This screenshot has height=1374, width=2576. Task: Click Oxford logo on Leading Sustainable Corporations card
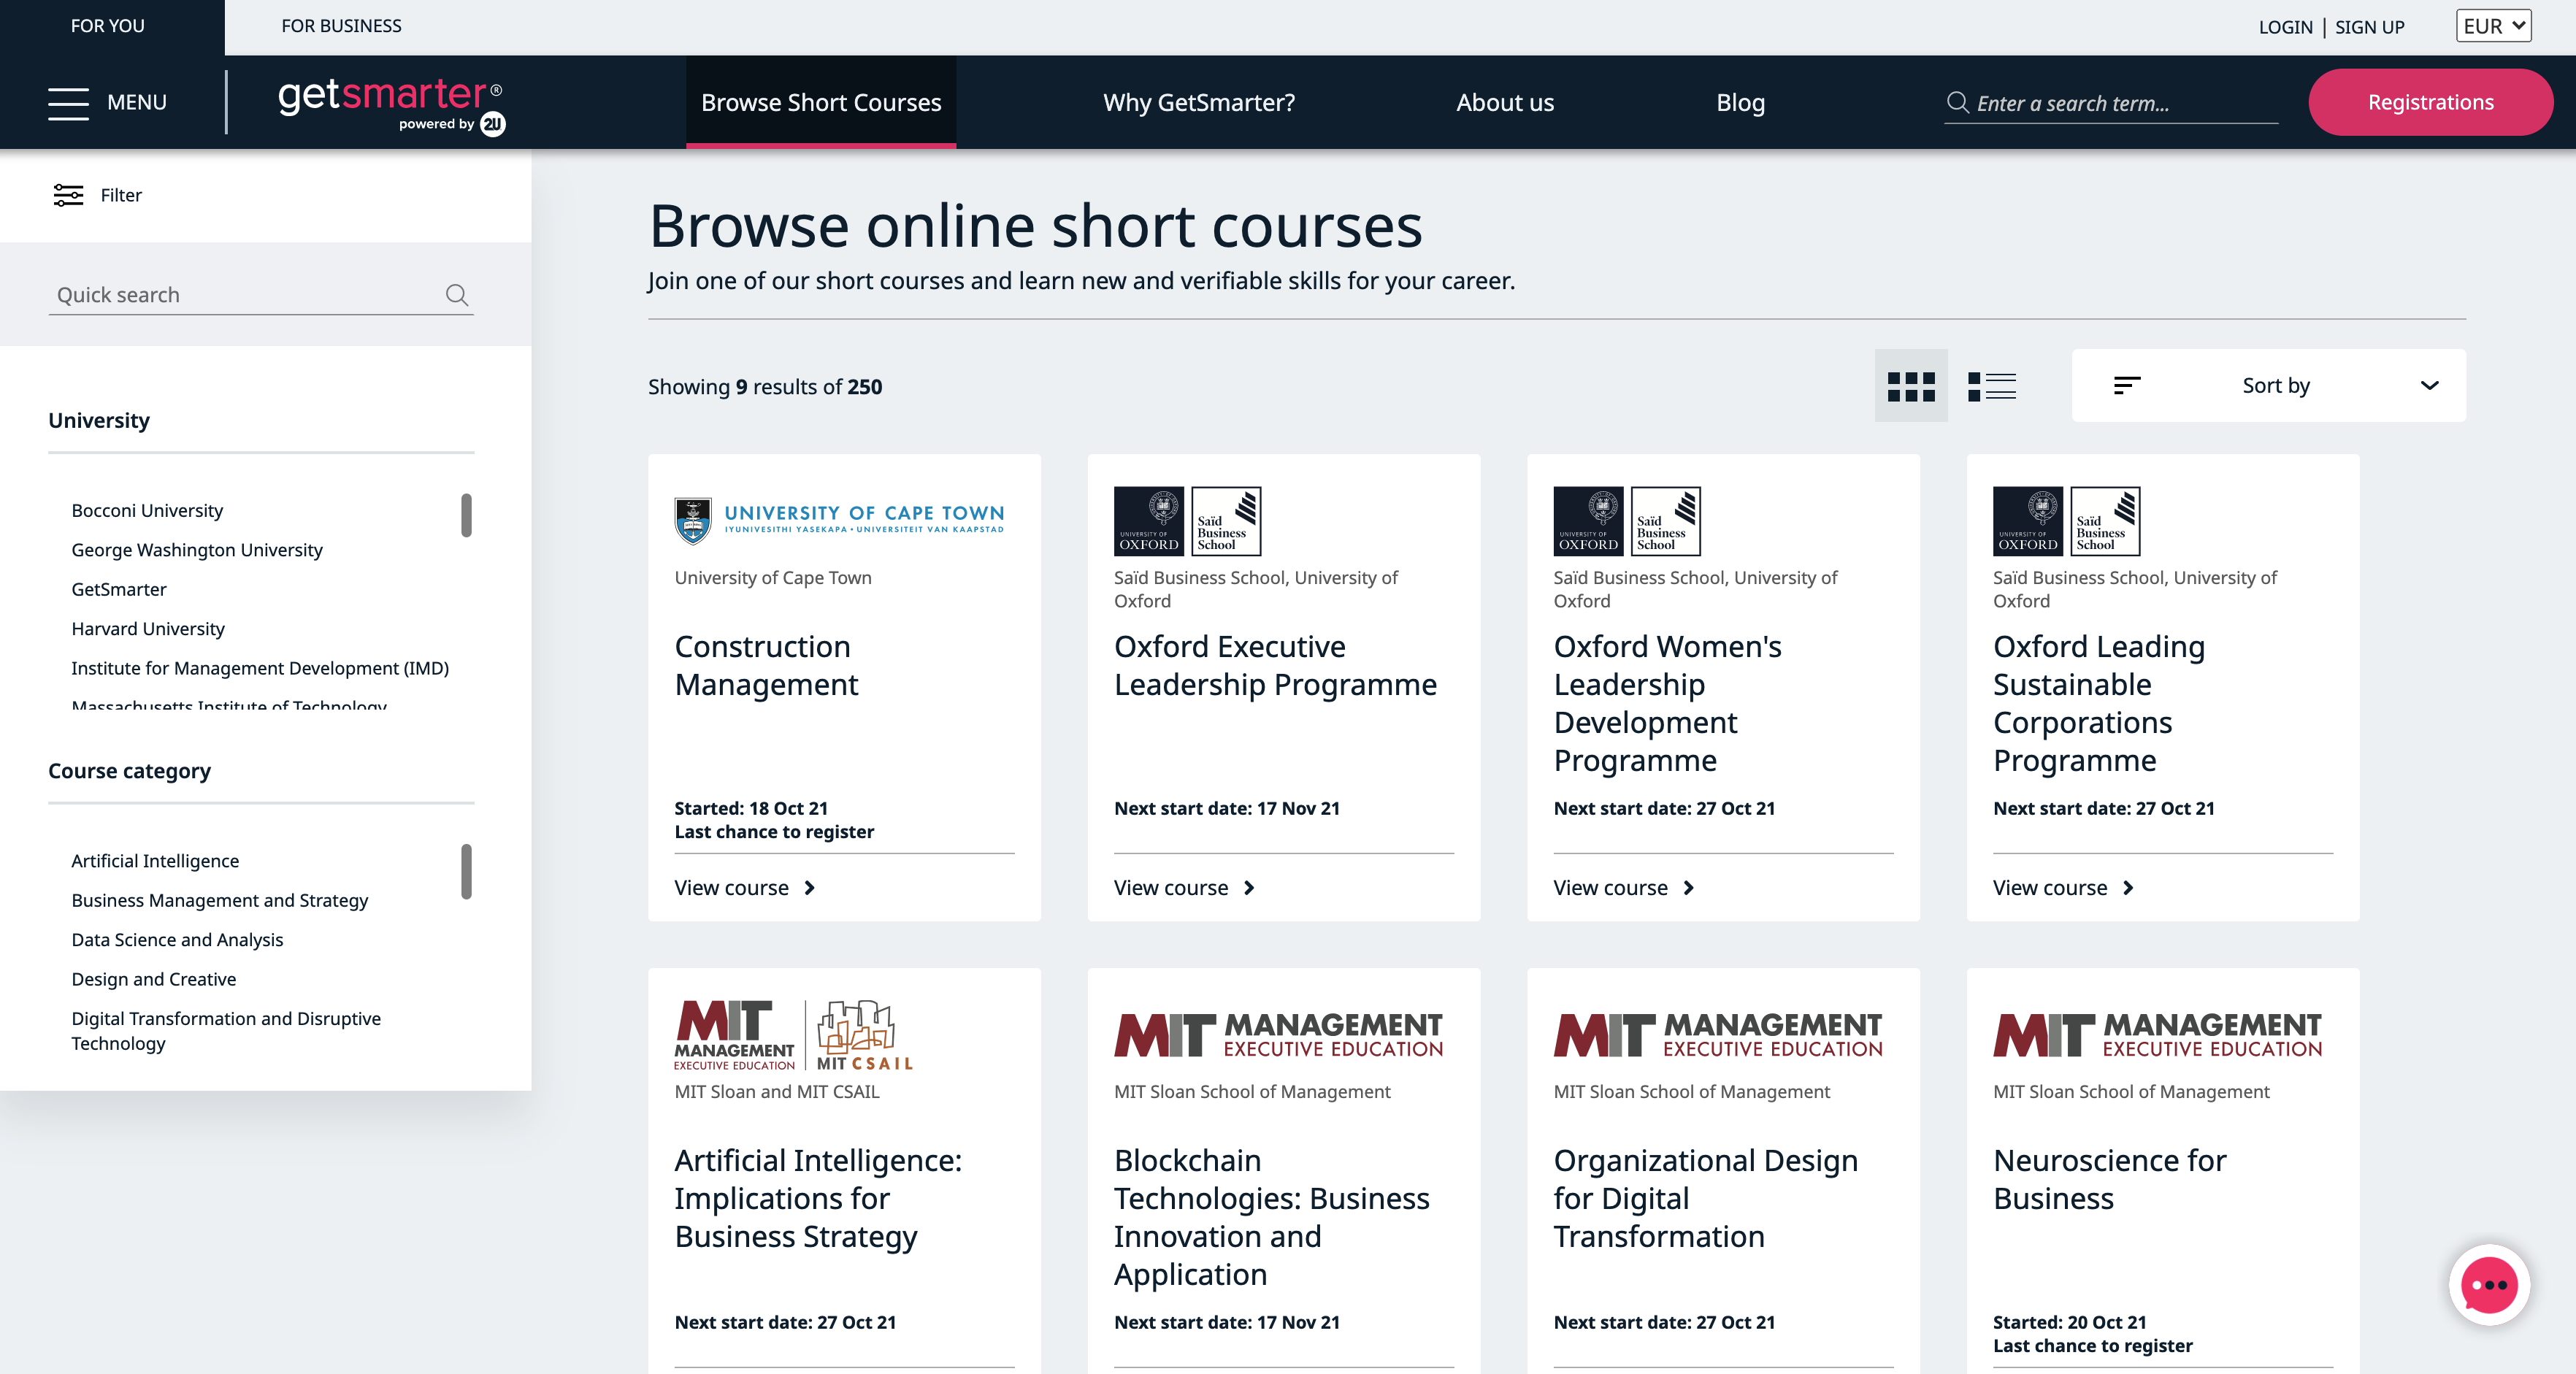pyautogui.click(x=2066, y=521)
